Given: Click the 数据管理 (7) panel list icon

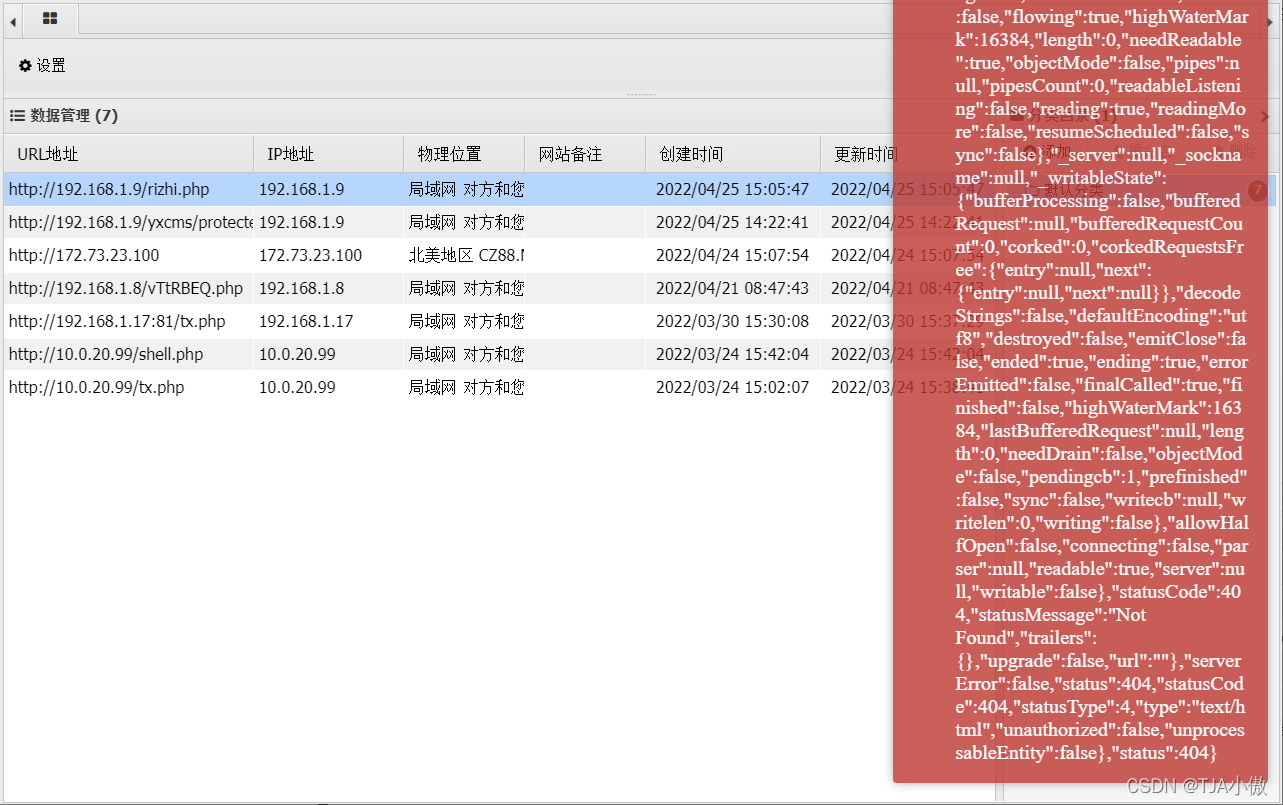Looking at the screenshot, I should pyautogui.click(x=17, y=116).
